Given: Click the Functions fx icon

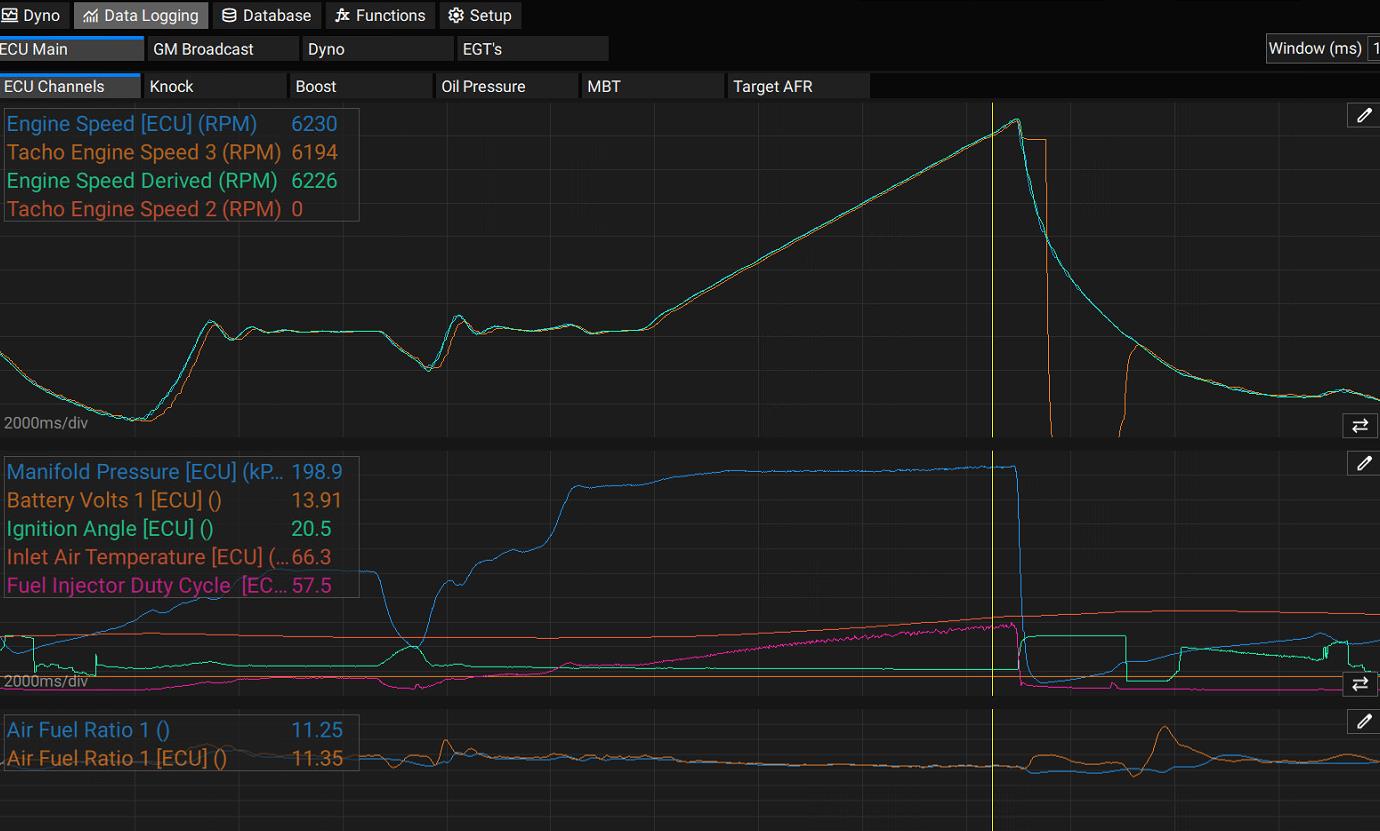Looking at the screenshot, I should pos(342,15).
